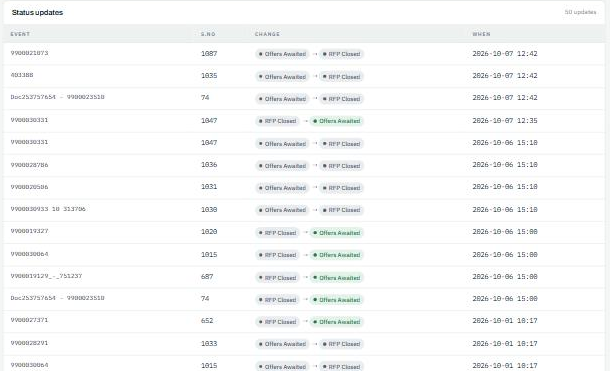The image size is (610, 371).
Task: Click the timestamp in the 9900028291 row
Action: [505, 343]
